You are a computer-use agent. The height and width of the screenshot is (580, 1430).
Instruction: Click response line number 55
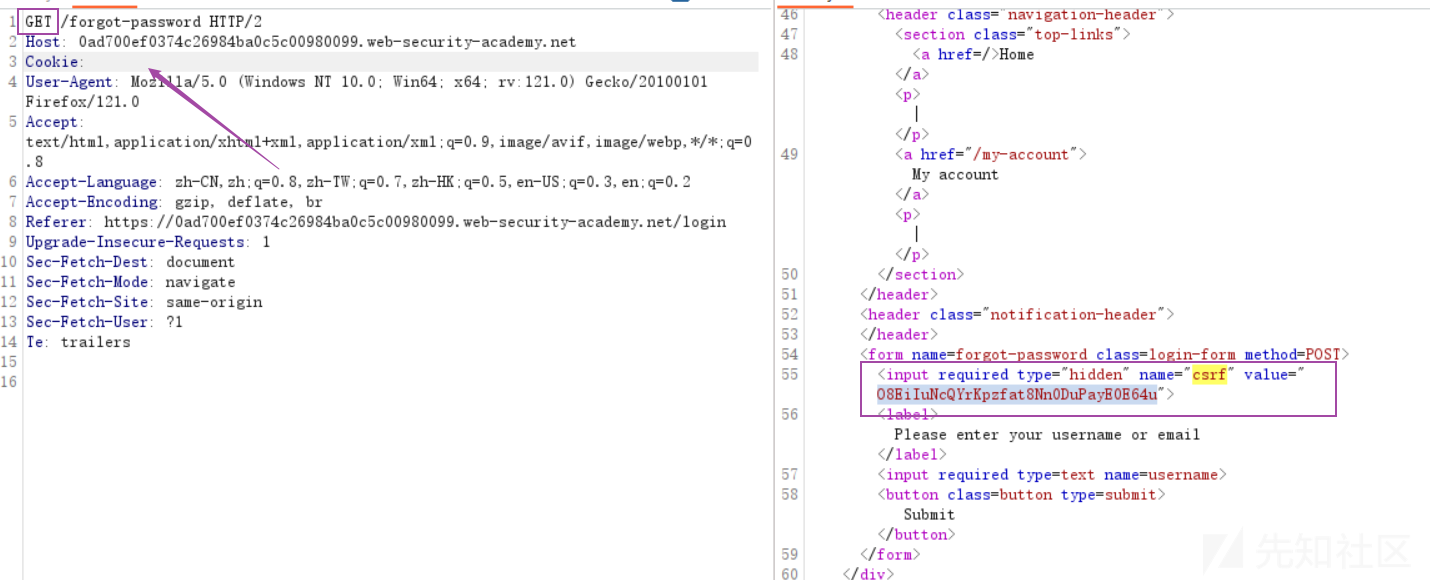tap(790, 374)
